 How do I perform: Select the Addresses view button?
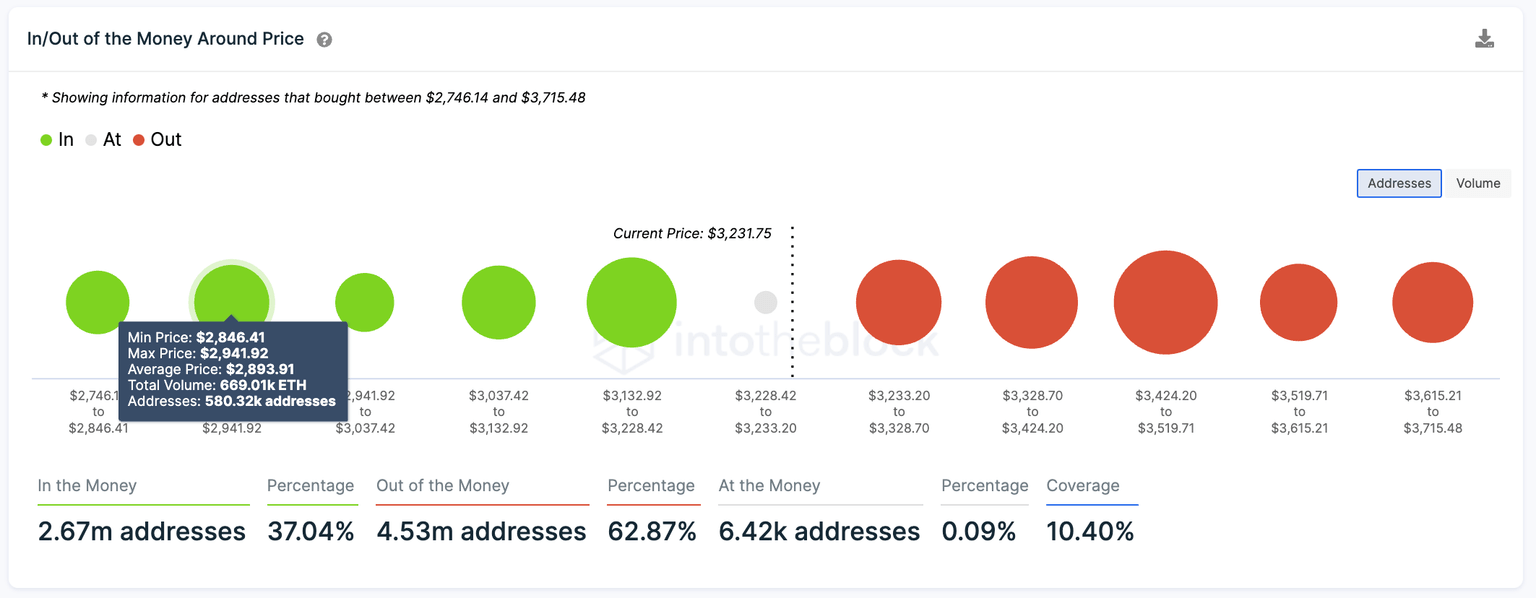(x=1398, y=183)
